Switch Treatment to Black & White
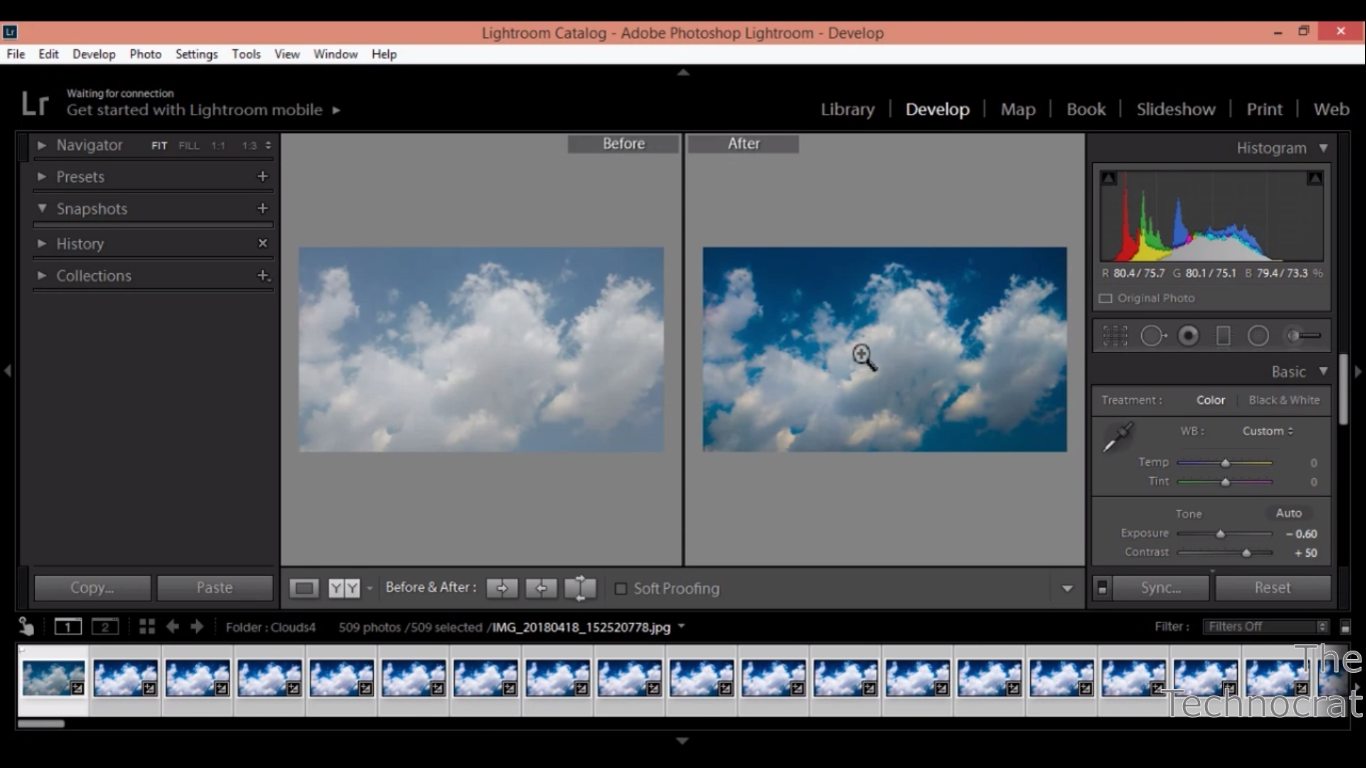 1284,399
